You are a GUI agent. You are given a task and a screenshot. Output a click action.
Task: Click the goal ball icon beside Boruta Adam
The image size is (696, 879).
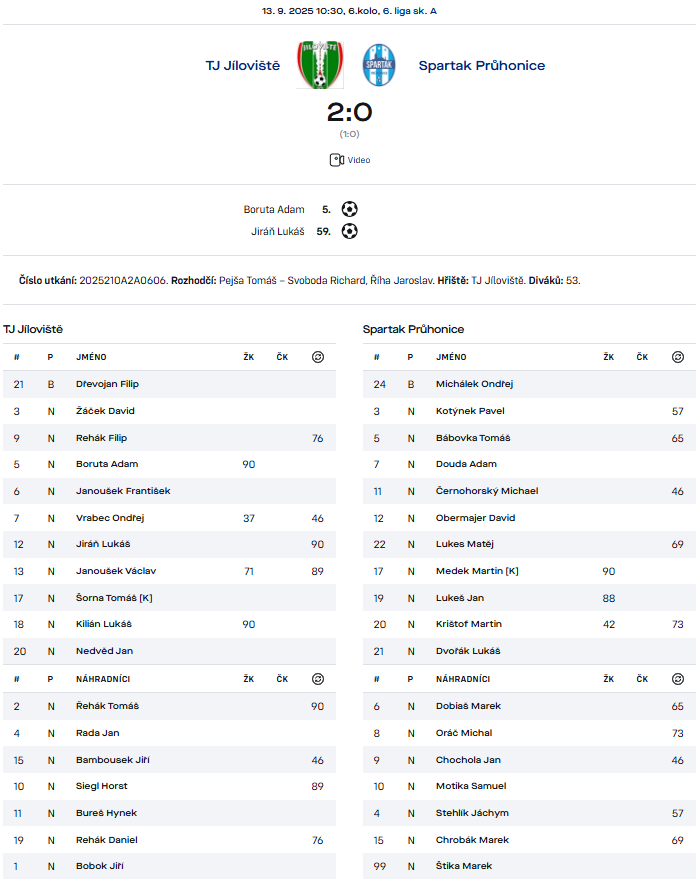click(349, 209)
